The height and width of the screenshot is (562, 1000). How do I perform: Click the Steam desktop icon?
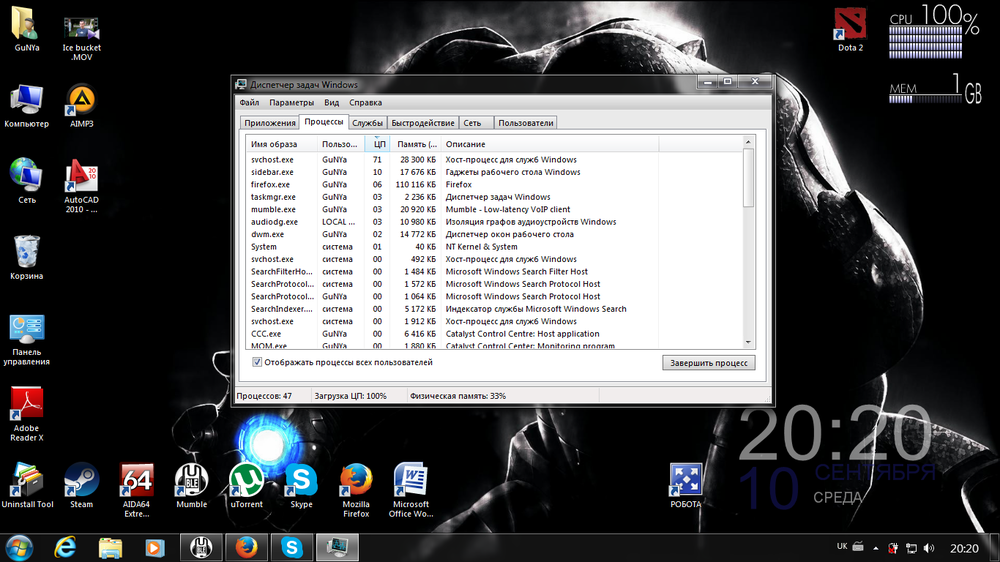point(81,480)
